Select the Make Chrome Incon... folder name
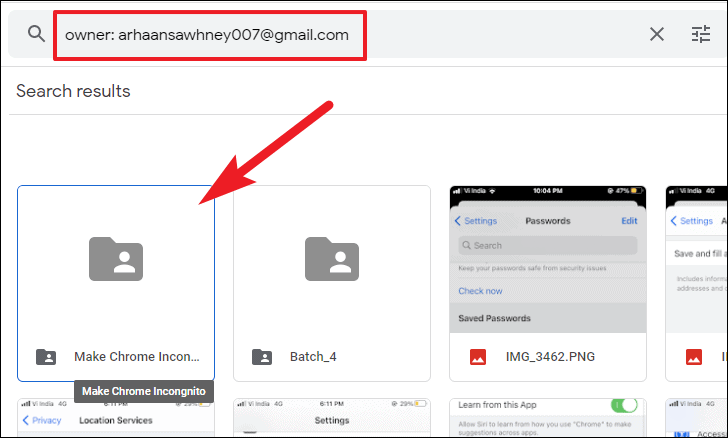Screen dimensions: 728x438 pos(136,357)
